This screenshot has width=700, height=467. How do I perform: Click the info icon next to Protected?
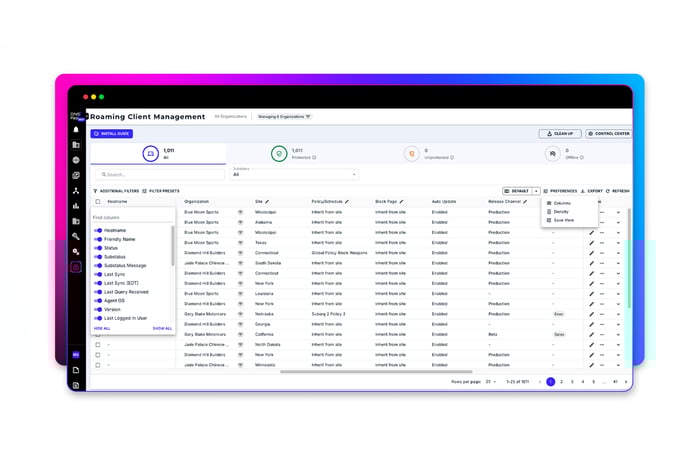tap(314, 158)
